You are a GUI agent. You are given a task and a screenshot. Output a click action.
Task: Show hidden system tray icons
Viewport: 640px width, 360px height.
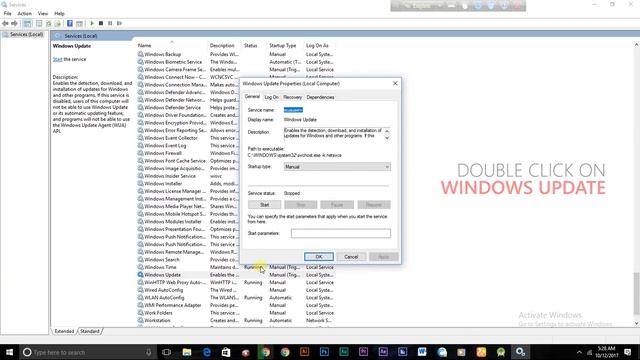click(x=579, y=352)
